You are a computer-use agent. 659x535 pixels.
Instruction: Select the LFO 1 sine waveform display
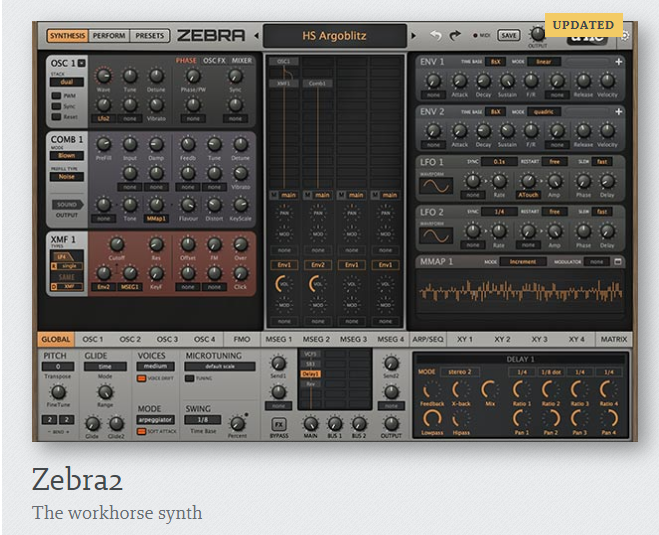click(x=436, y=186)
